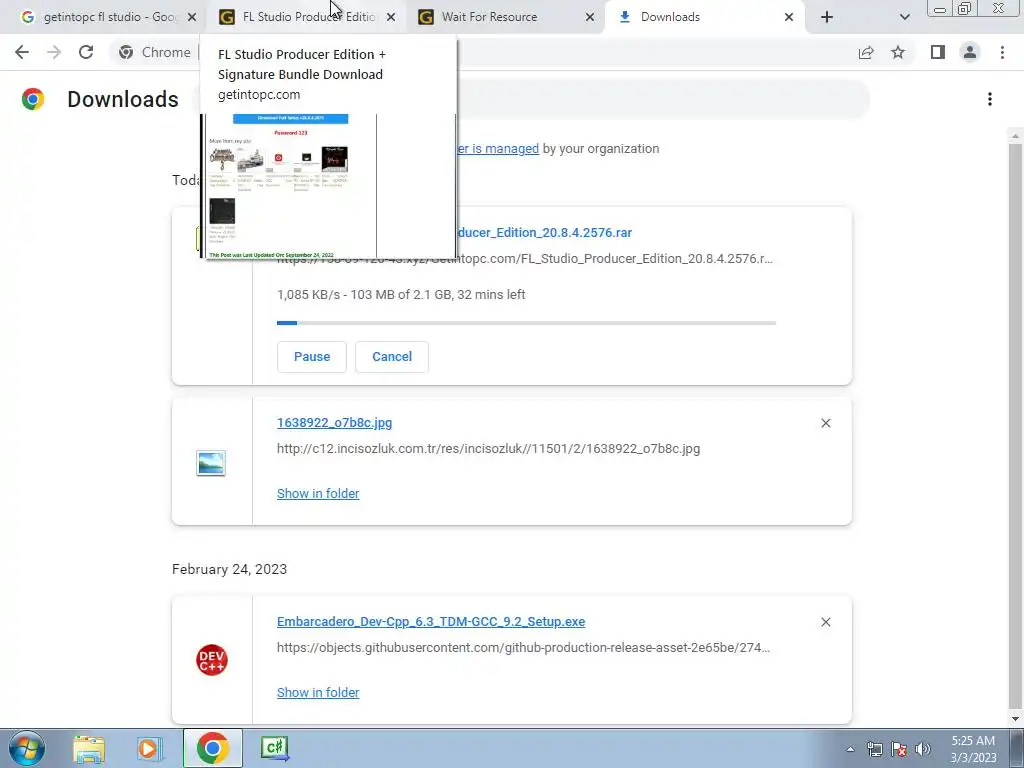Open the side panel icon
The width and height of the screenshot is (1024, 768).
[938, 52]
